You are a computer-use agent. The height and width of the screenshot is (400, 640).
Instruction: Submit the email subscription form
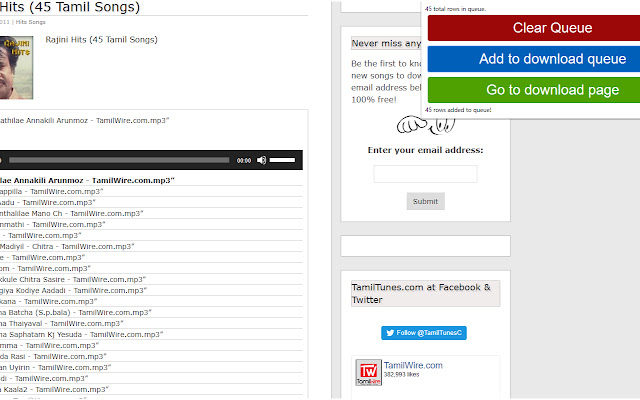click(x=425, y=201)
